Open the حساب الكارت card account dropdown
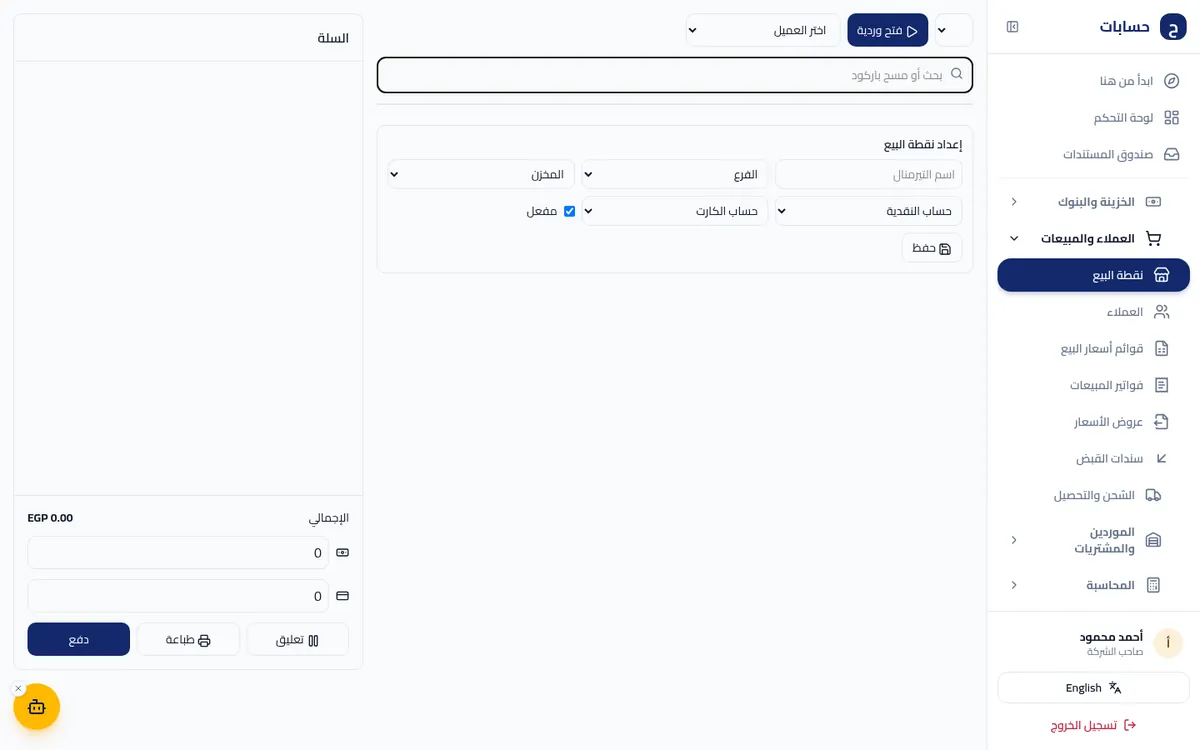The width and height of the screenshot is (1200, 750). tap(675, 211)
